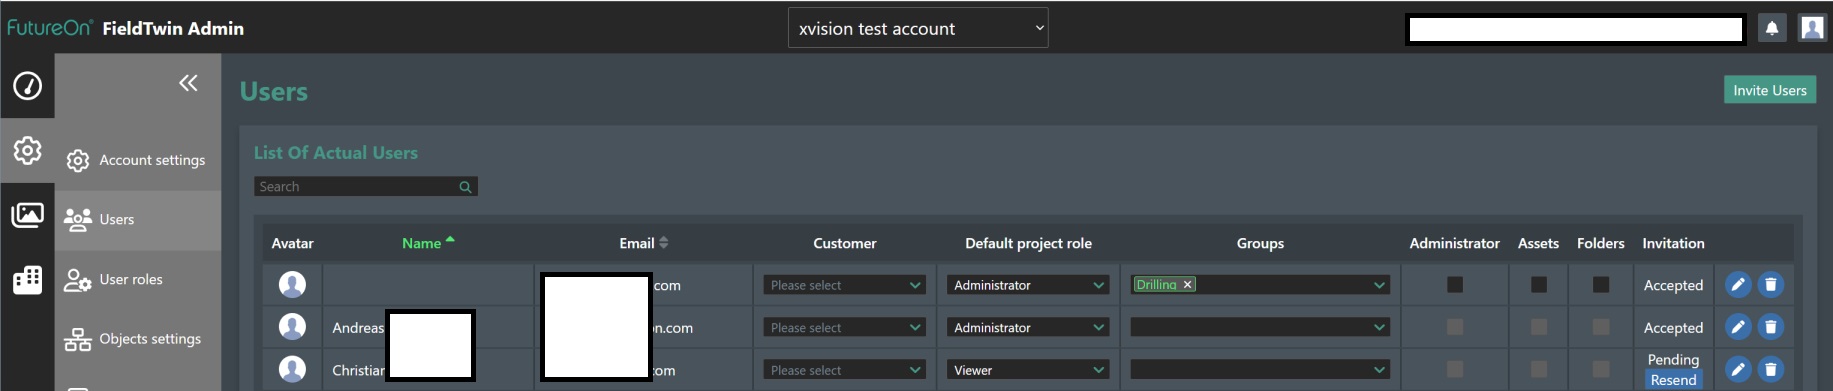Open the dashboard gauge icon
This screenshot has height=391, width=1833.
click(x=27, y=86)
